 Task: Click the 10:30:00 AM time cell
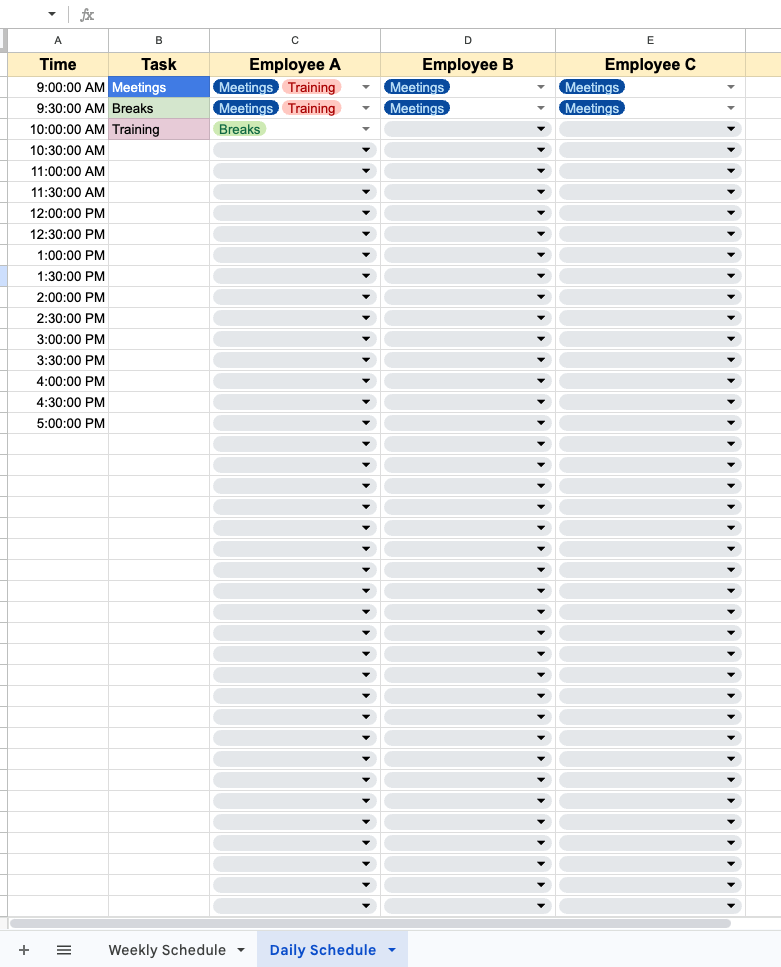58,150
